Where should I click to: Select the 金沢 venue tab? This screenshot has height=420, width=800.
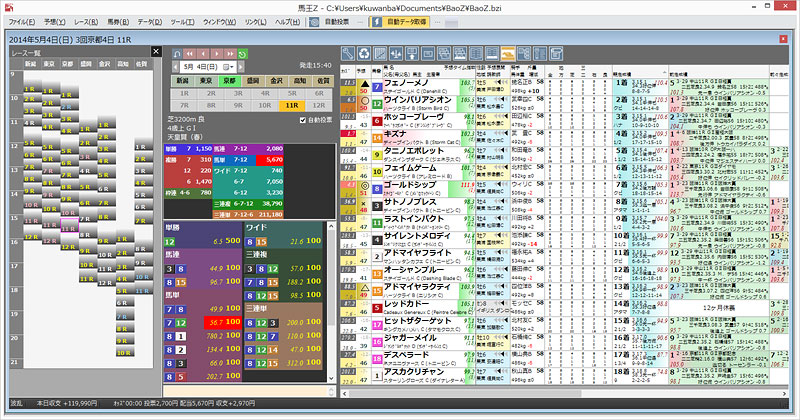277,81
